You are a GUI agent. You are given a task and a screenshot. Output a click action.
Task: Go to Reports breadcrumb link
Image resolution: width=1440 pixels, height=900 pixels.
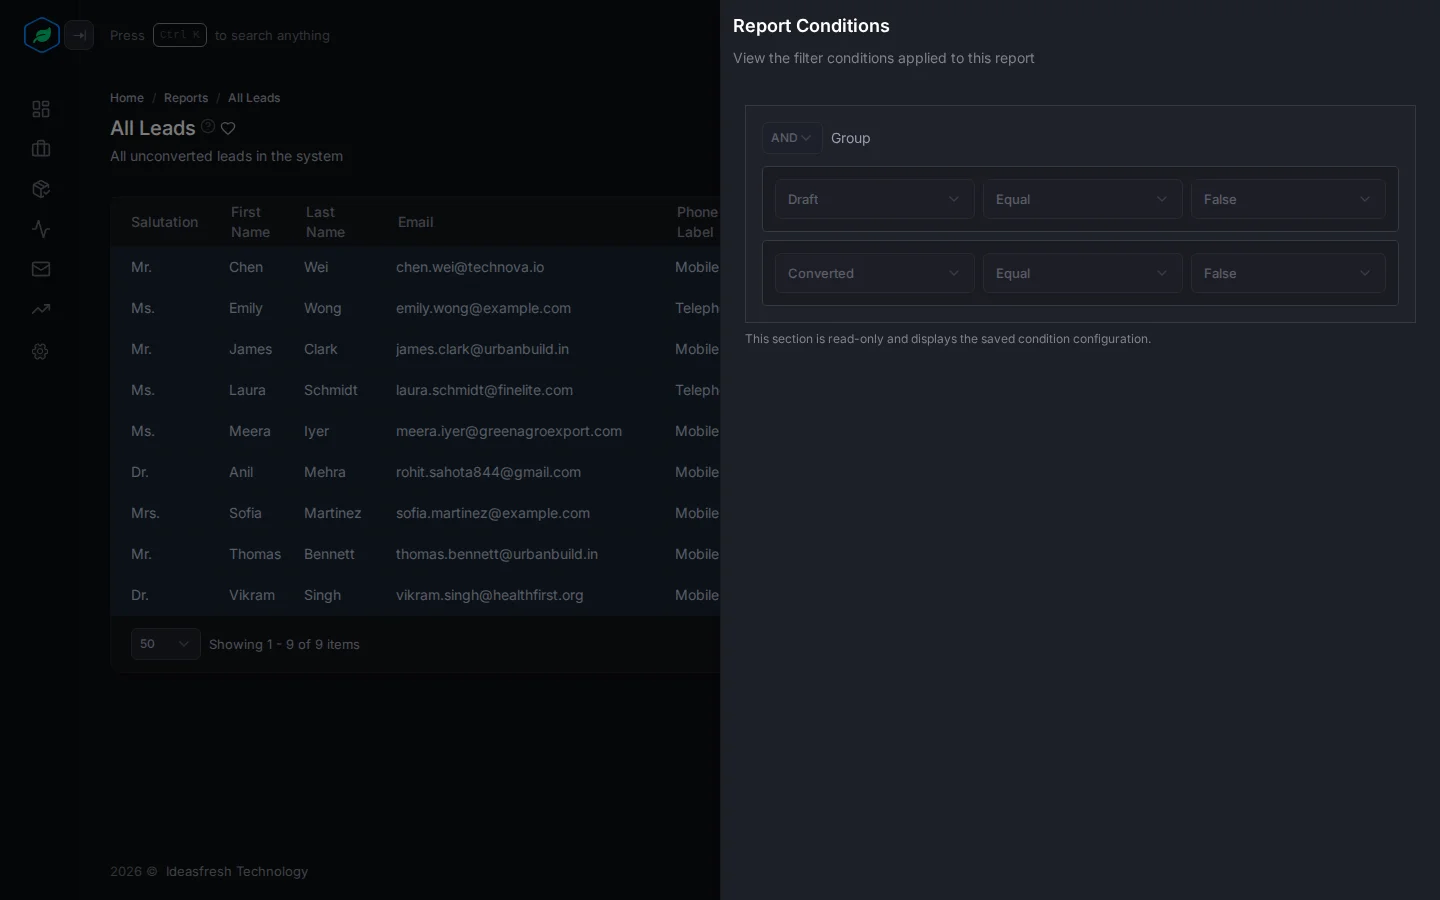point(186,98)
